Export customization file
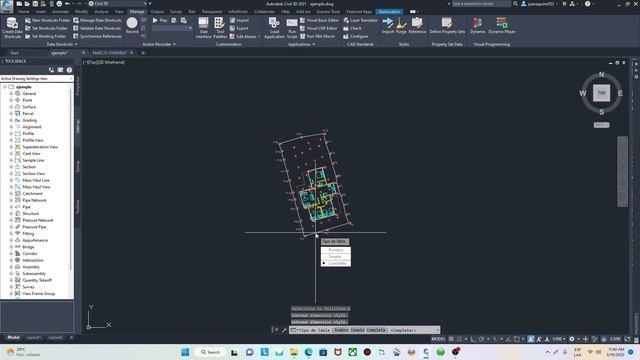This screenshot has height=360, width=640. 239,28
